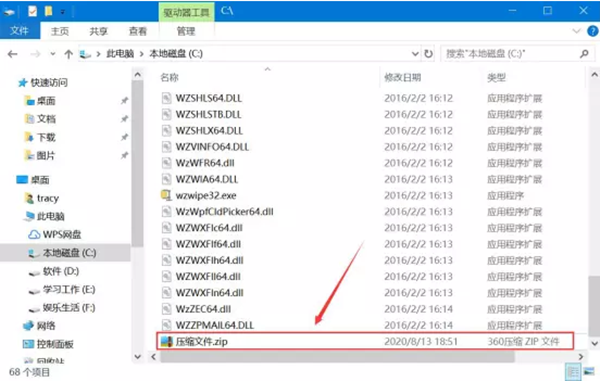Screen dimensions: 600x381
Task: Switch to the 主页 ribbon tab
Action: click(60, 31)
